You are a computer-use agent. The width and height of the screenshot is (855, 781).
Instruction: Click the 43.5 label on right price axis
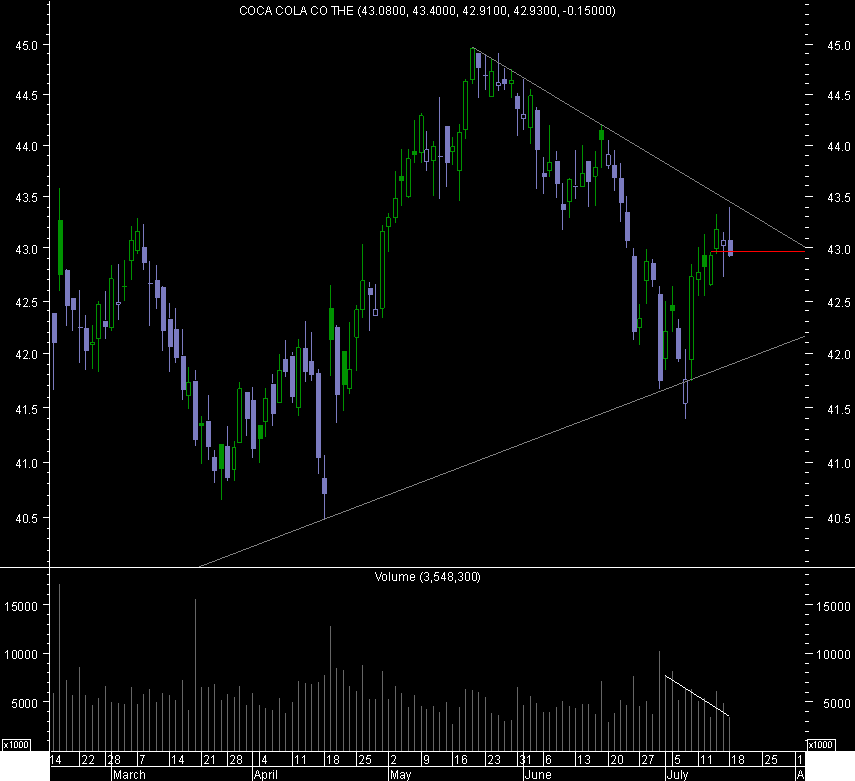[x=839, y=197]
